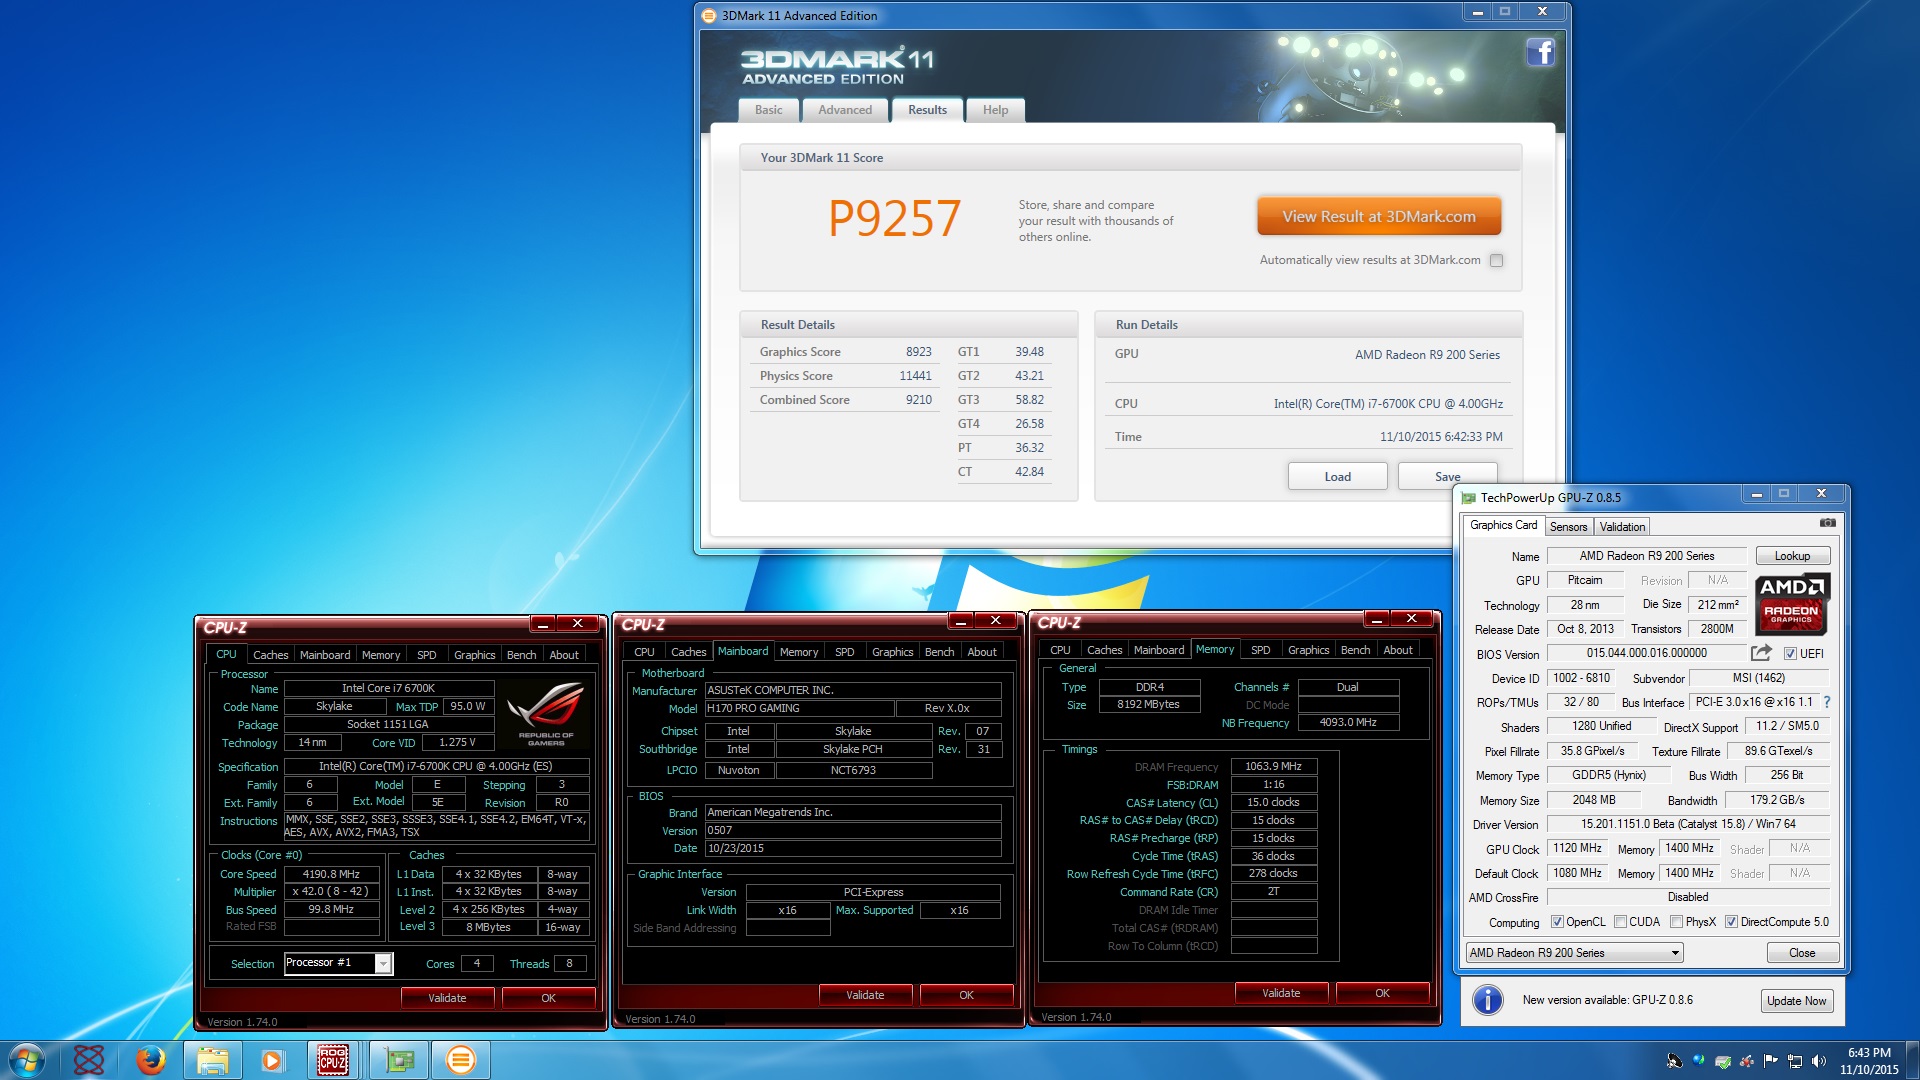Toggle the PhysX checkbox in GPU-Z

(x=1676, y=922)
